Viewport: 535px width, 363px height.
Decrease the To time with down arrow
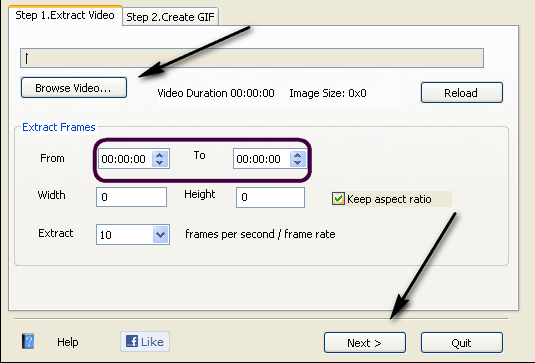(x=298, y=163)
